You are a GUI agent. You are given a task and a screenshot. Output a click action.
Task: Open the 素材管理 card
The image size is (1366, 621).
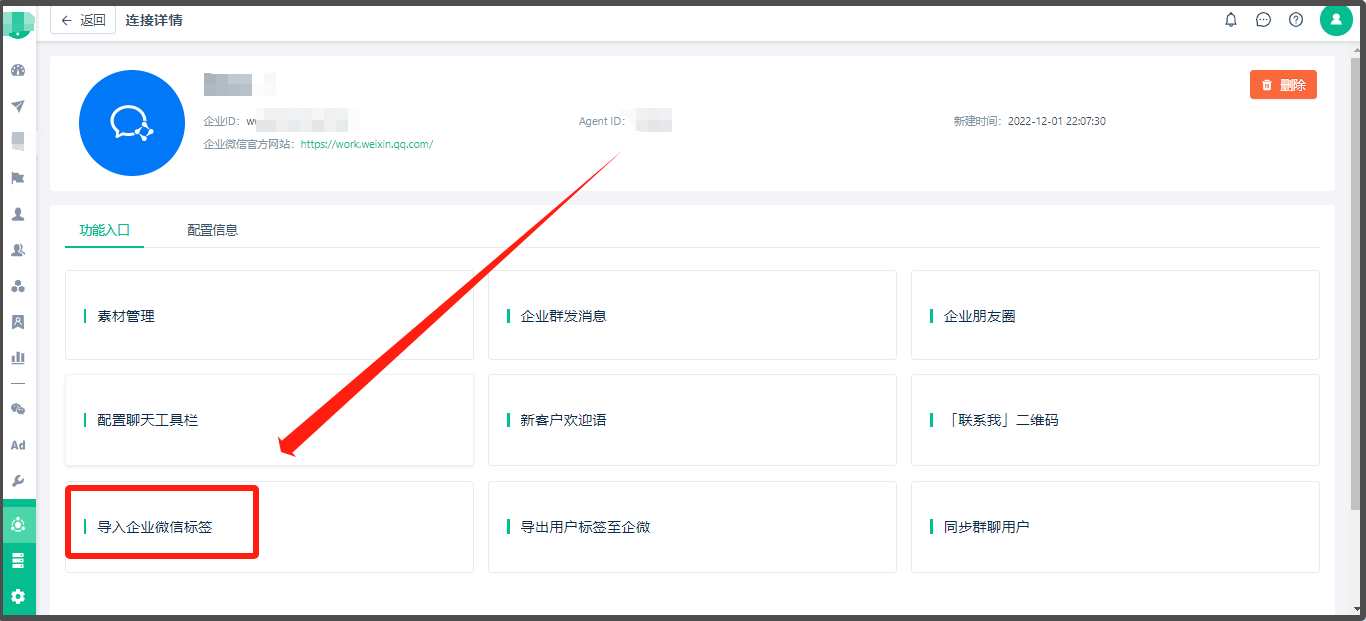point(269,315)
